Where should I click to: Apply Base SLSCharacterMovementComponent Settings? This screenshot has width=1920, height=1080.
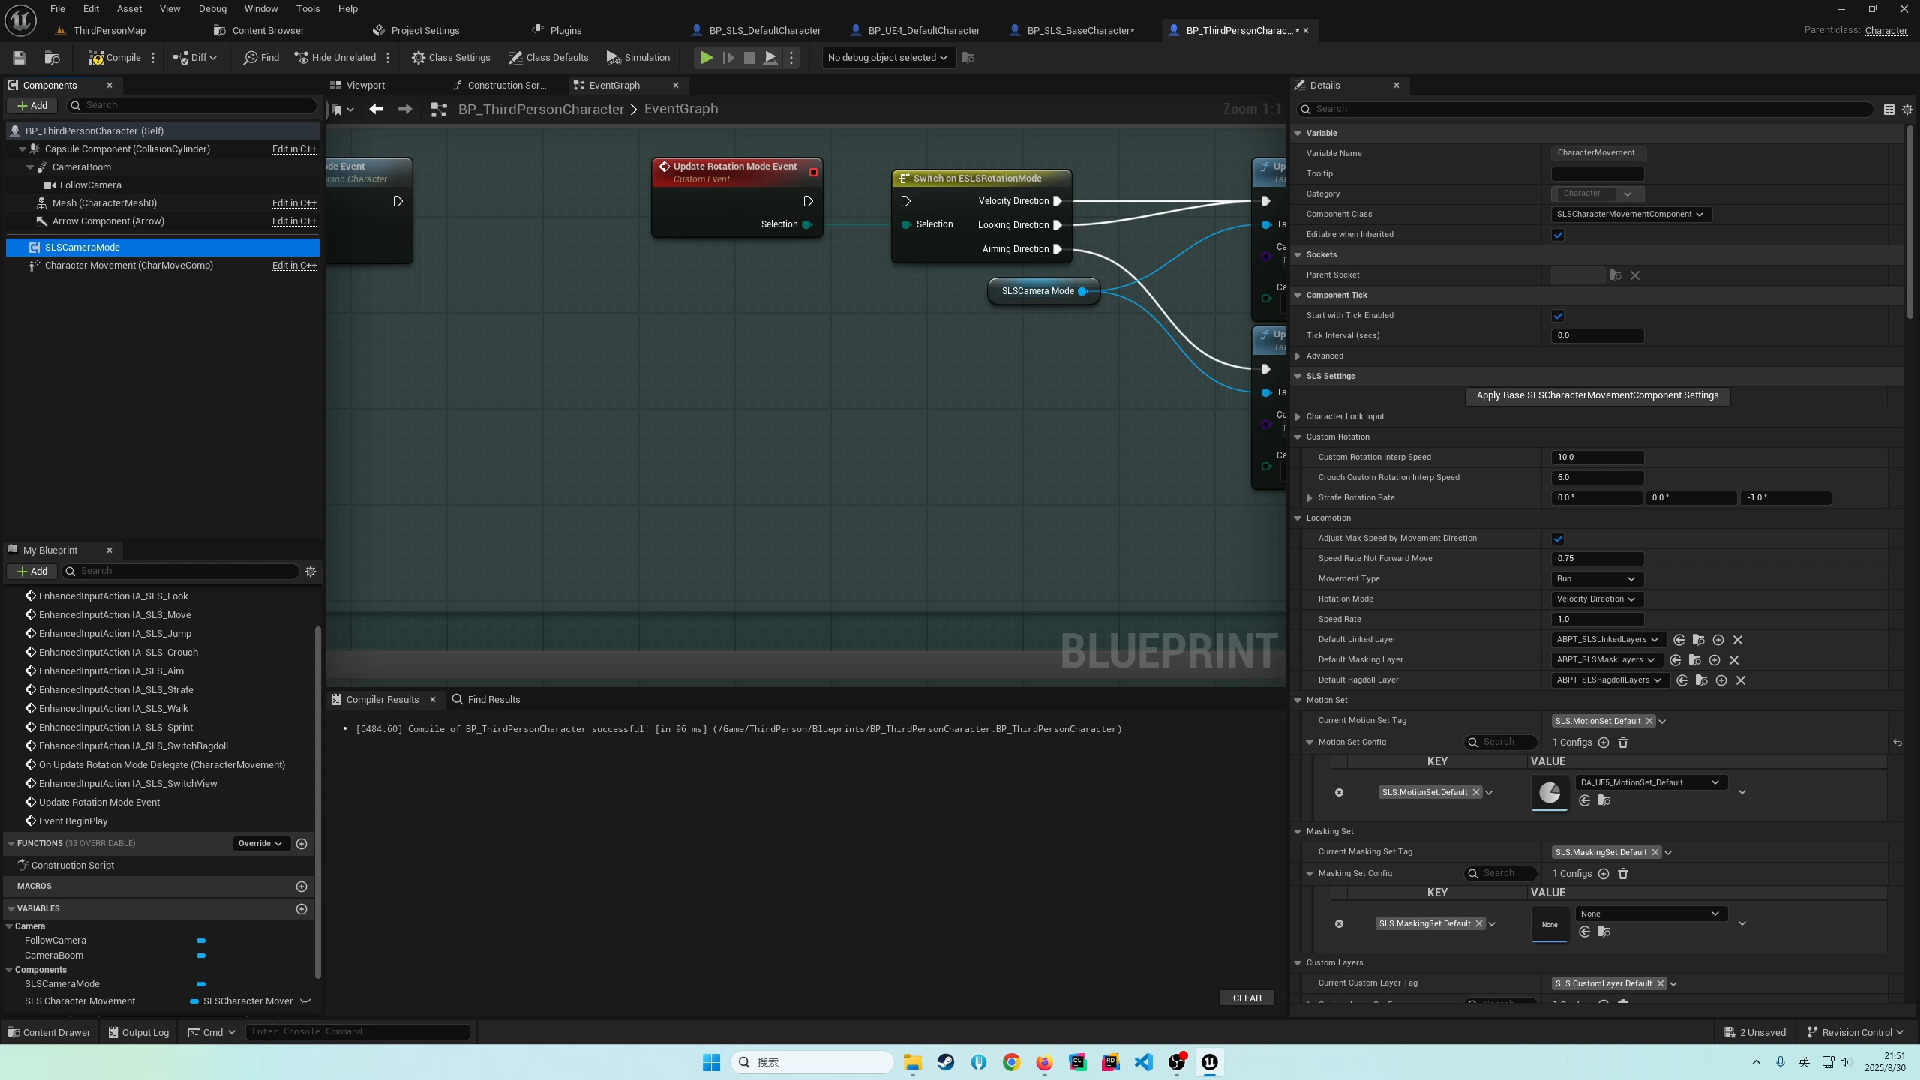[1597, 396]
